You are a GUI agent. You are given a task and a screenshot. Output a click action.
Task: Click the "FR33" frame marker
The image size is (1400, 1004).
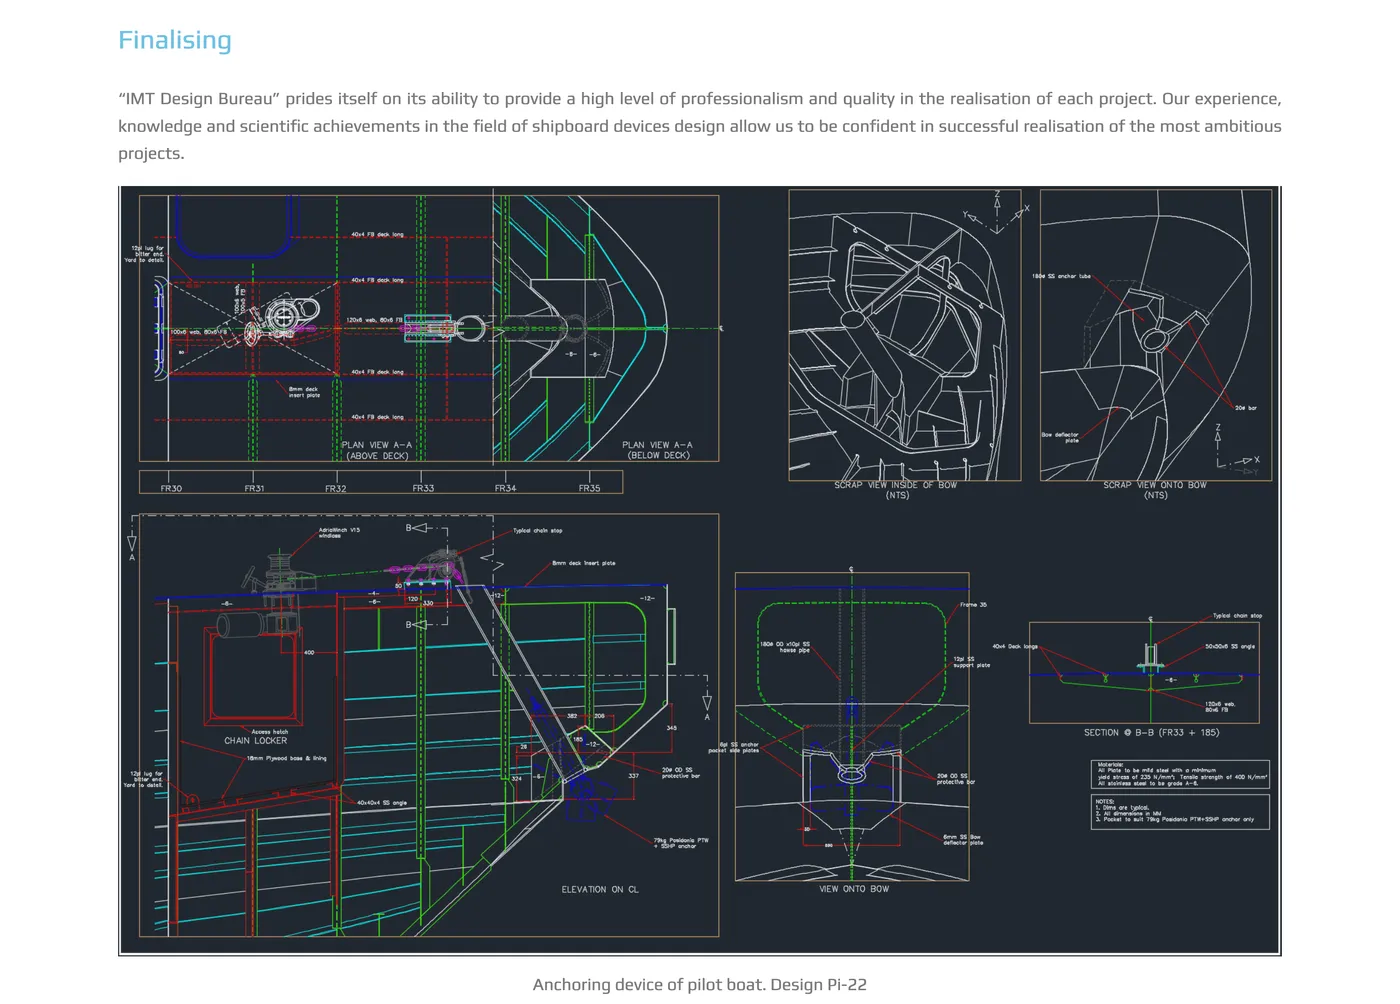pos(423,489)
